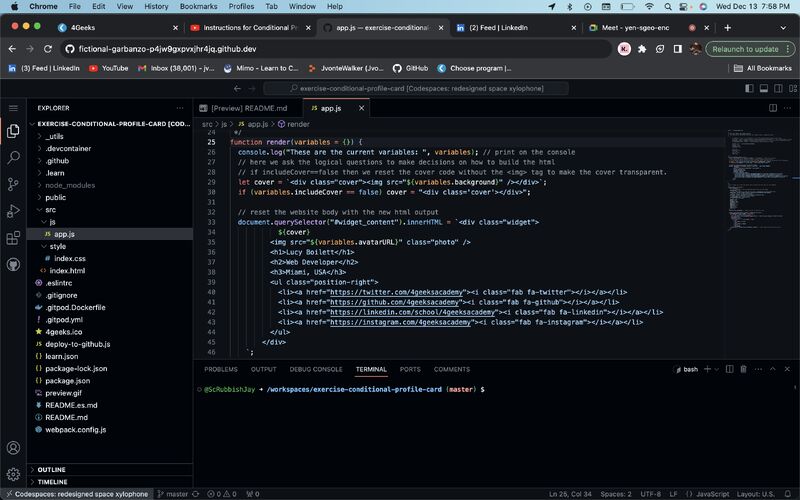Switch to the DEBUG CONSOLE panel tab

coord(315,369)
